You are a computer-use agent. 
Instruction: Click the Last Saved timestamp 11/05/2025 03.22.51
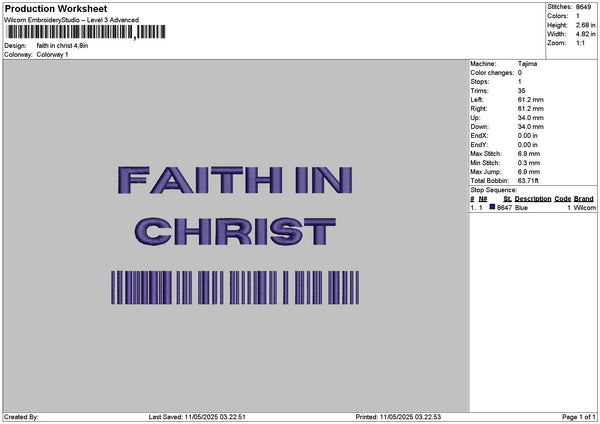(215, 417)
